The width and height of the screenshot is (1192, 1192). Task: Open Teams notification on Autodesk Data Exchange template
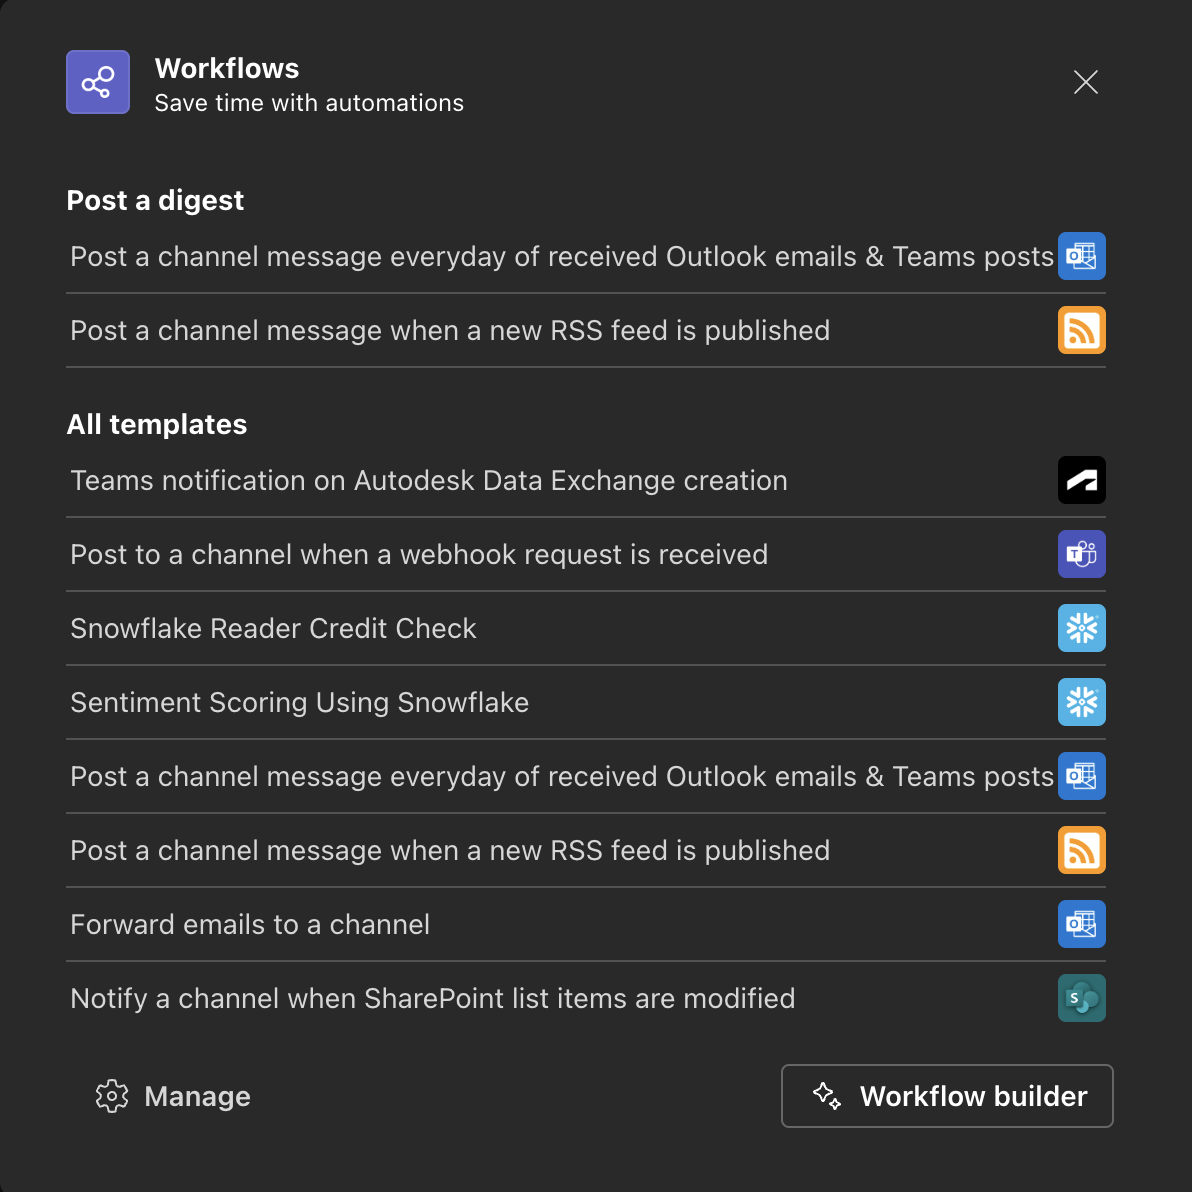click(429, 481)
